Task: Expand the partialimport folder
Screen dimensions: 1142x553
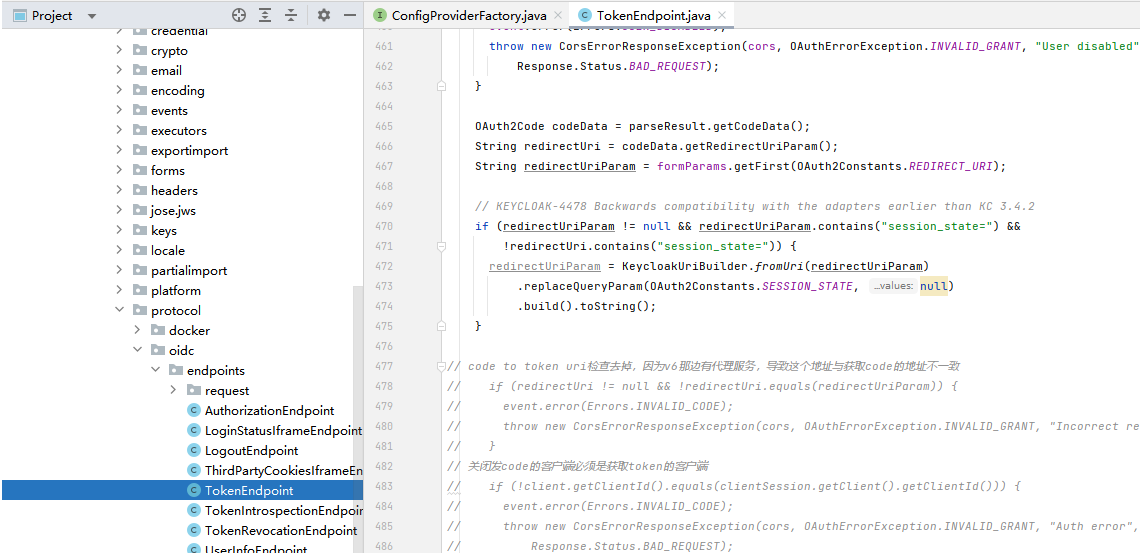Action: click(119, 270)
